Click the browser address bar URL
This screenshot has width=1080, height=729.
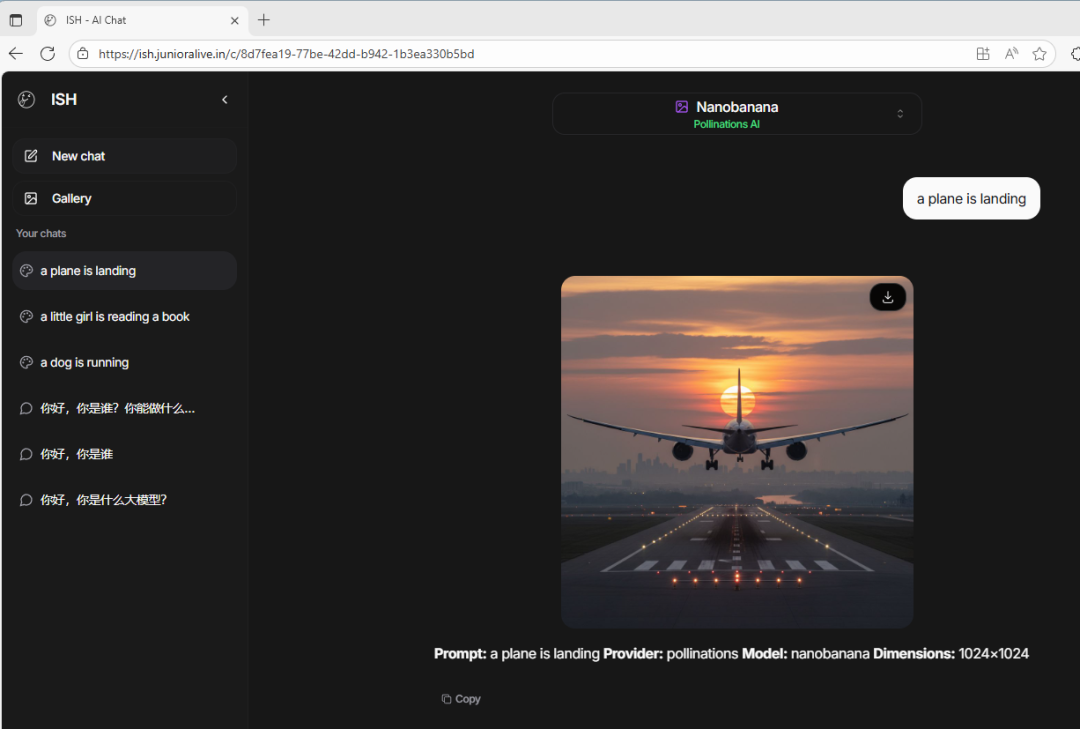(286, 54)
